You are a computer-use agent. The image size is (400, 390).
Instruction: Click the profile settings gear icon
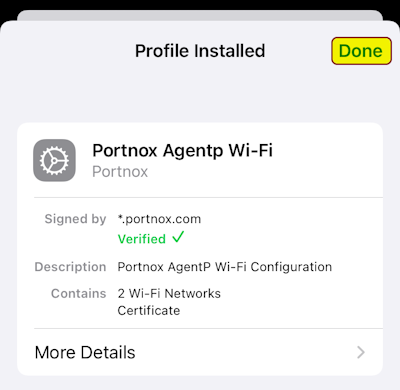(x=54, y=160)
